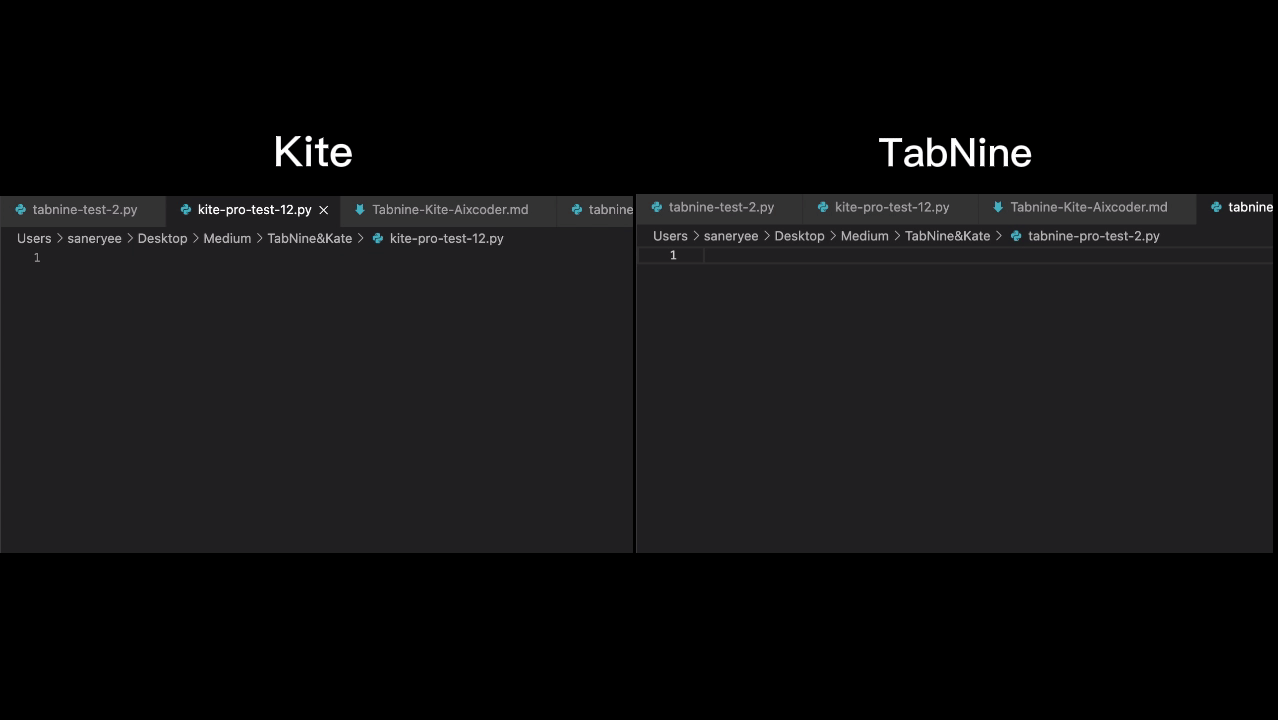Select active tabnine tab in TabNine editor
The height and width of the screenshot is (720, 1278).
point(1235,207)
